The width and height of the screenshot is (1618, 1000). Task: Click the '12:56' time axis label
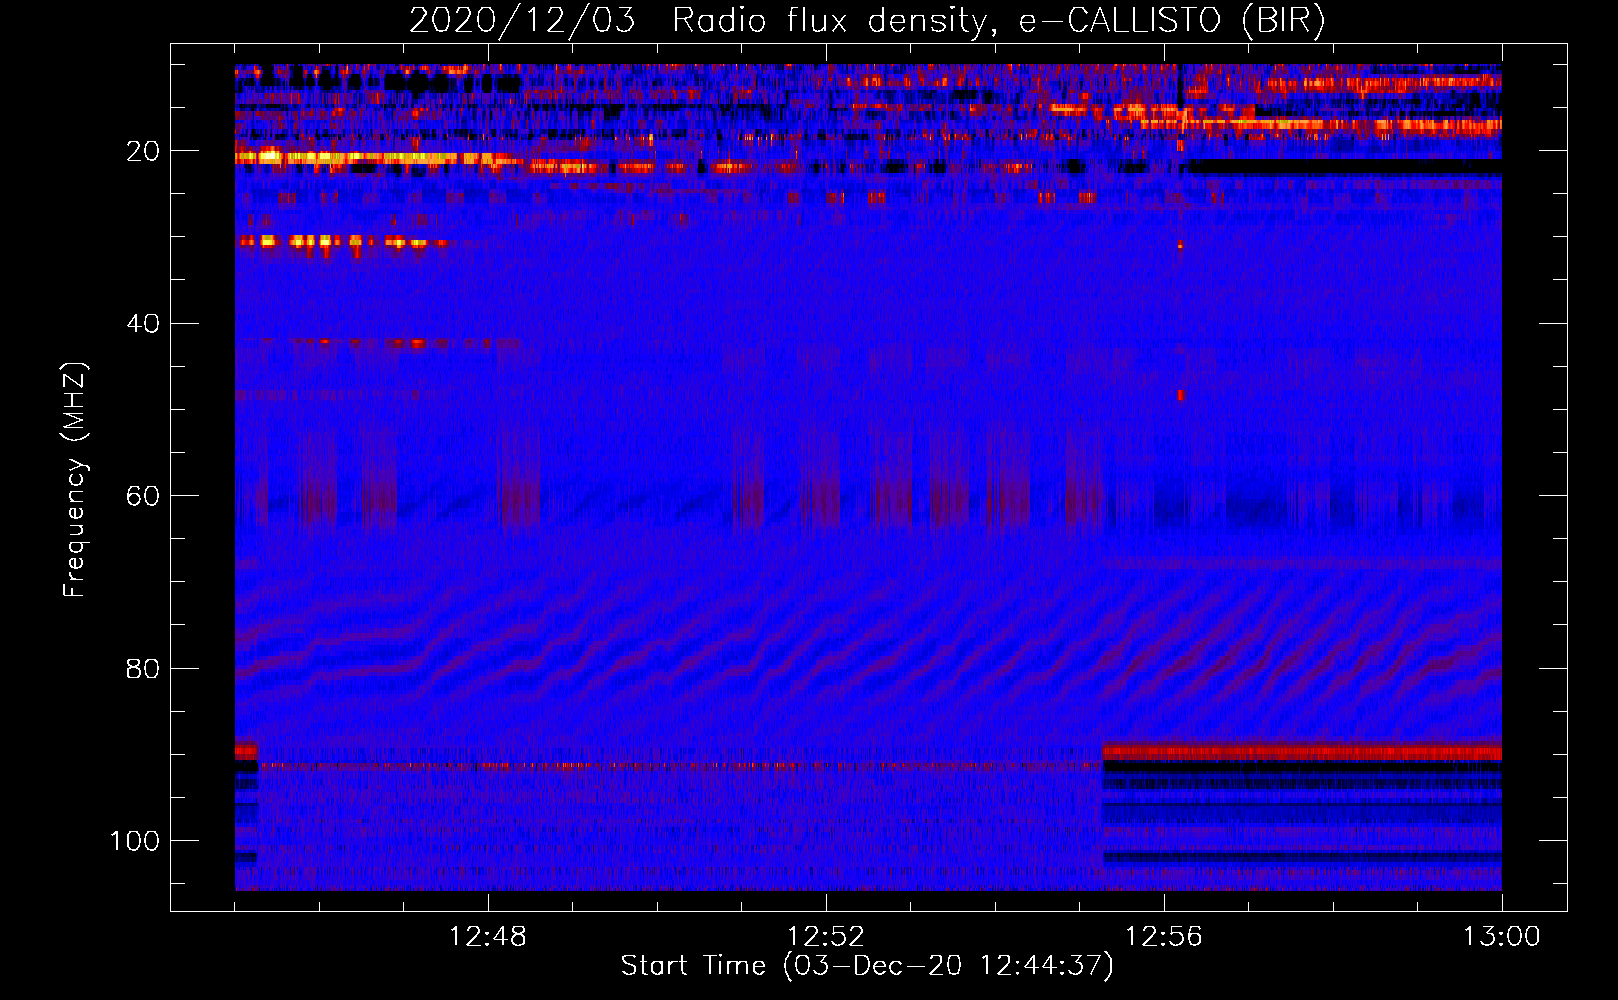[x=1164, y=937]
